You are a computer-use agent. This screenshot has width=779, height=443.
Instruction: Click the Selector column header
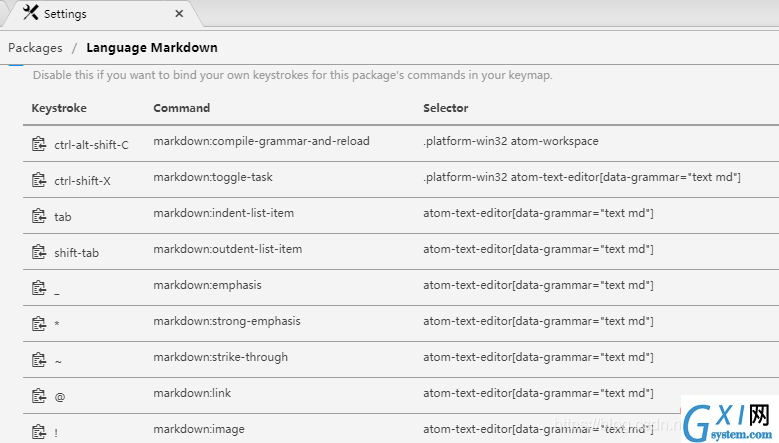pyautogui.click(x=446, y=108)
